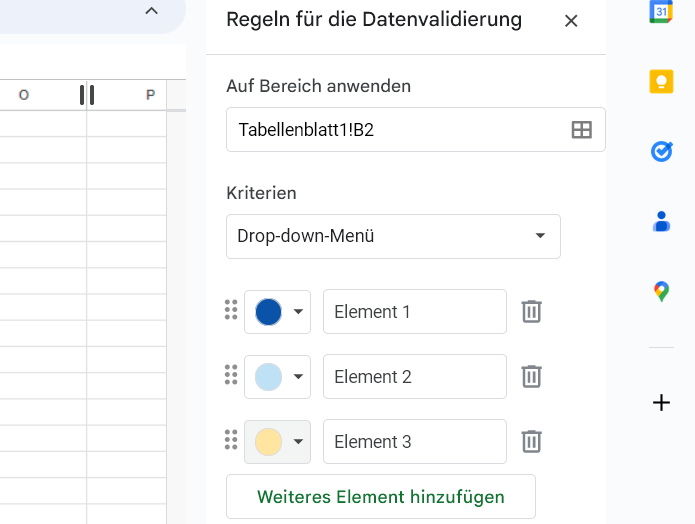Open the color dropdown for Element 3
This screenshot has width=695, height=524.
point(298,442)
